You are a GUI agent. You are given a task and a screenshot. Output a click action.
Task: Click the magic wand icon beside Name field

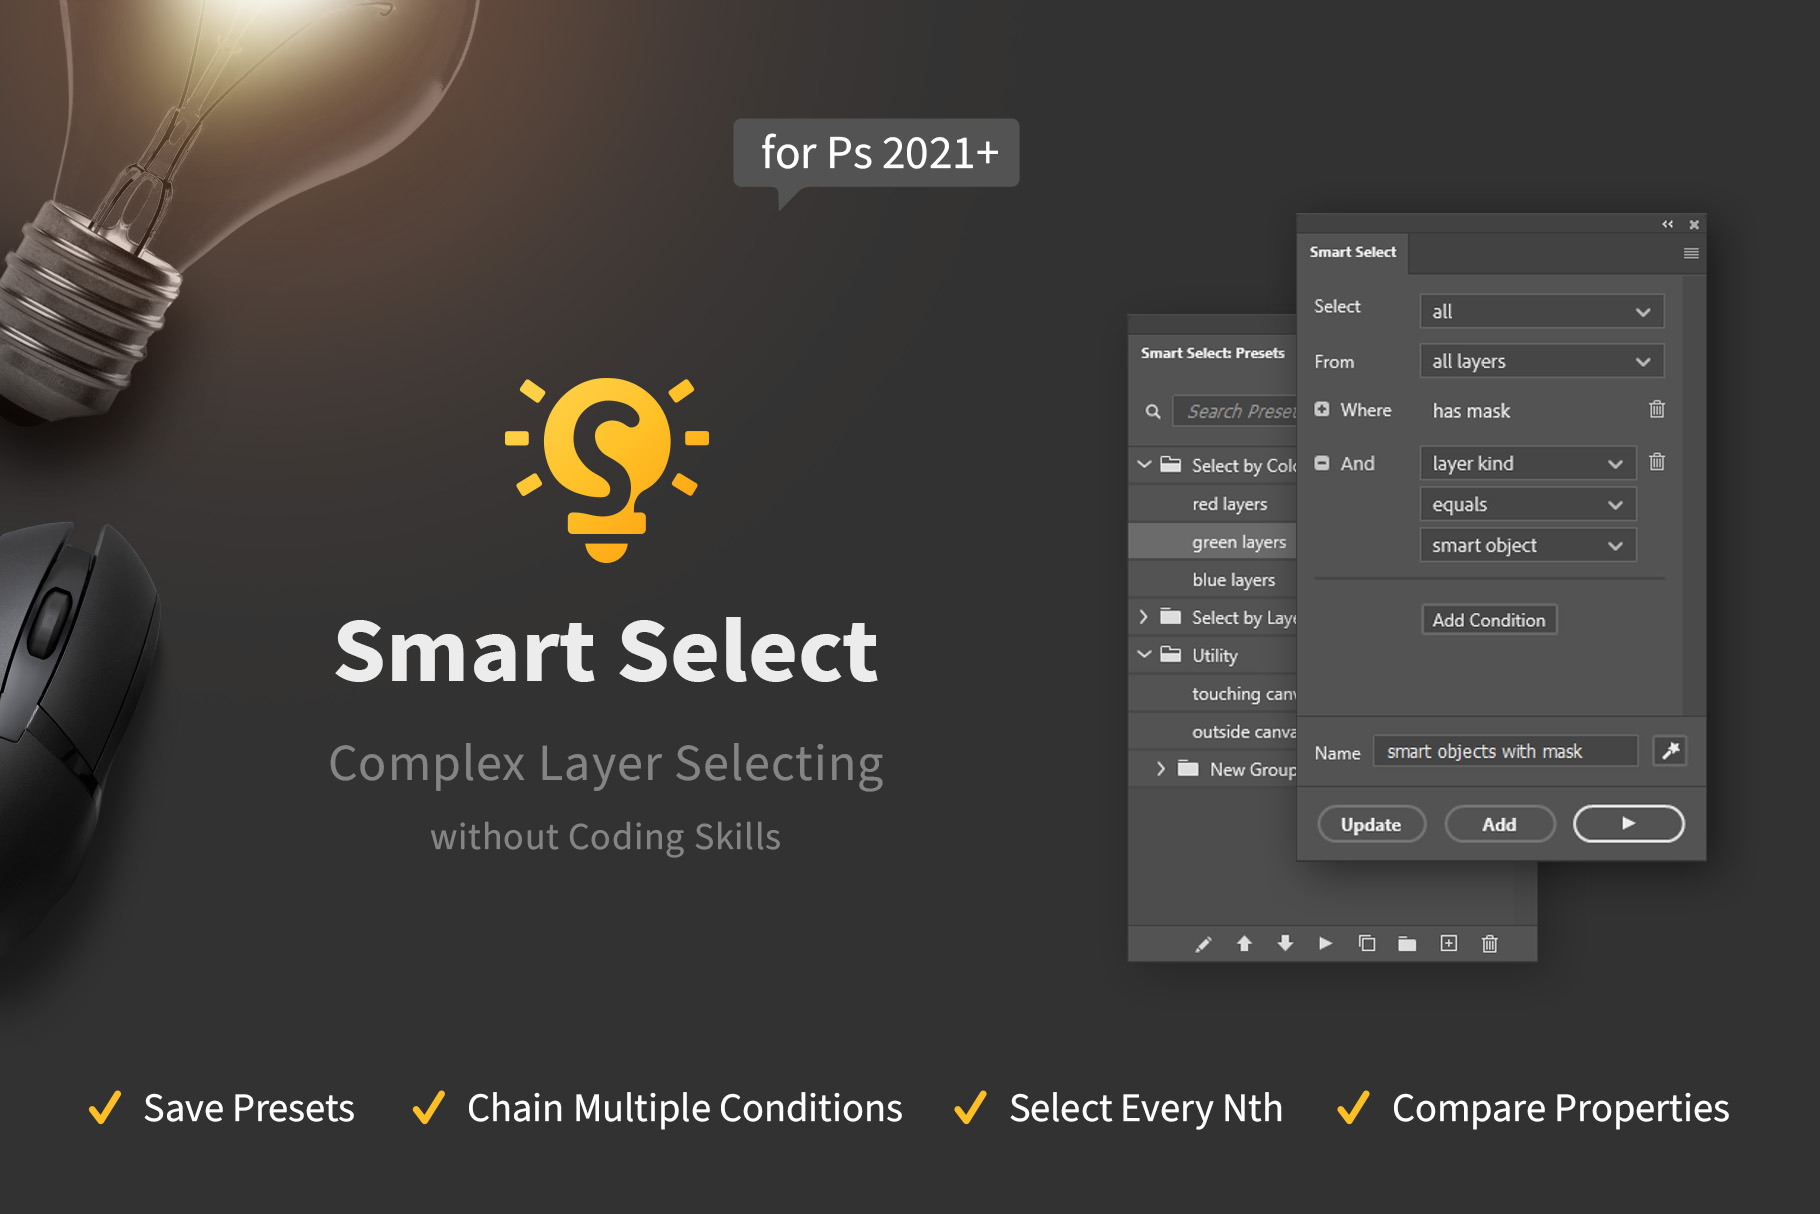1670,751
